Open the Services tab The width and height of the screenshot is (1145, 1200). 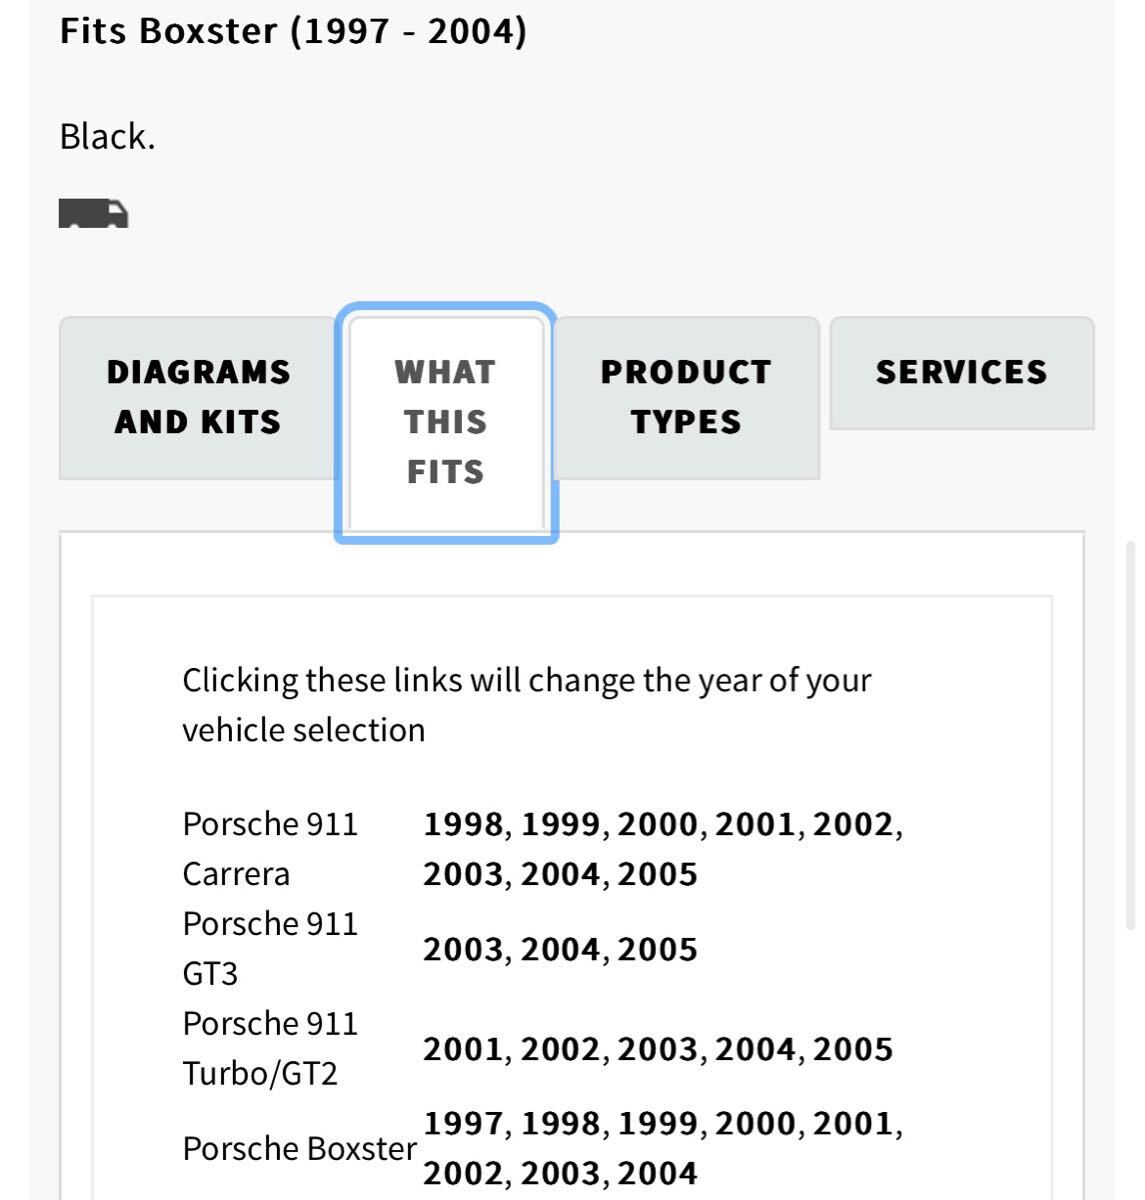click(961, 372)
